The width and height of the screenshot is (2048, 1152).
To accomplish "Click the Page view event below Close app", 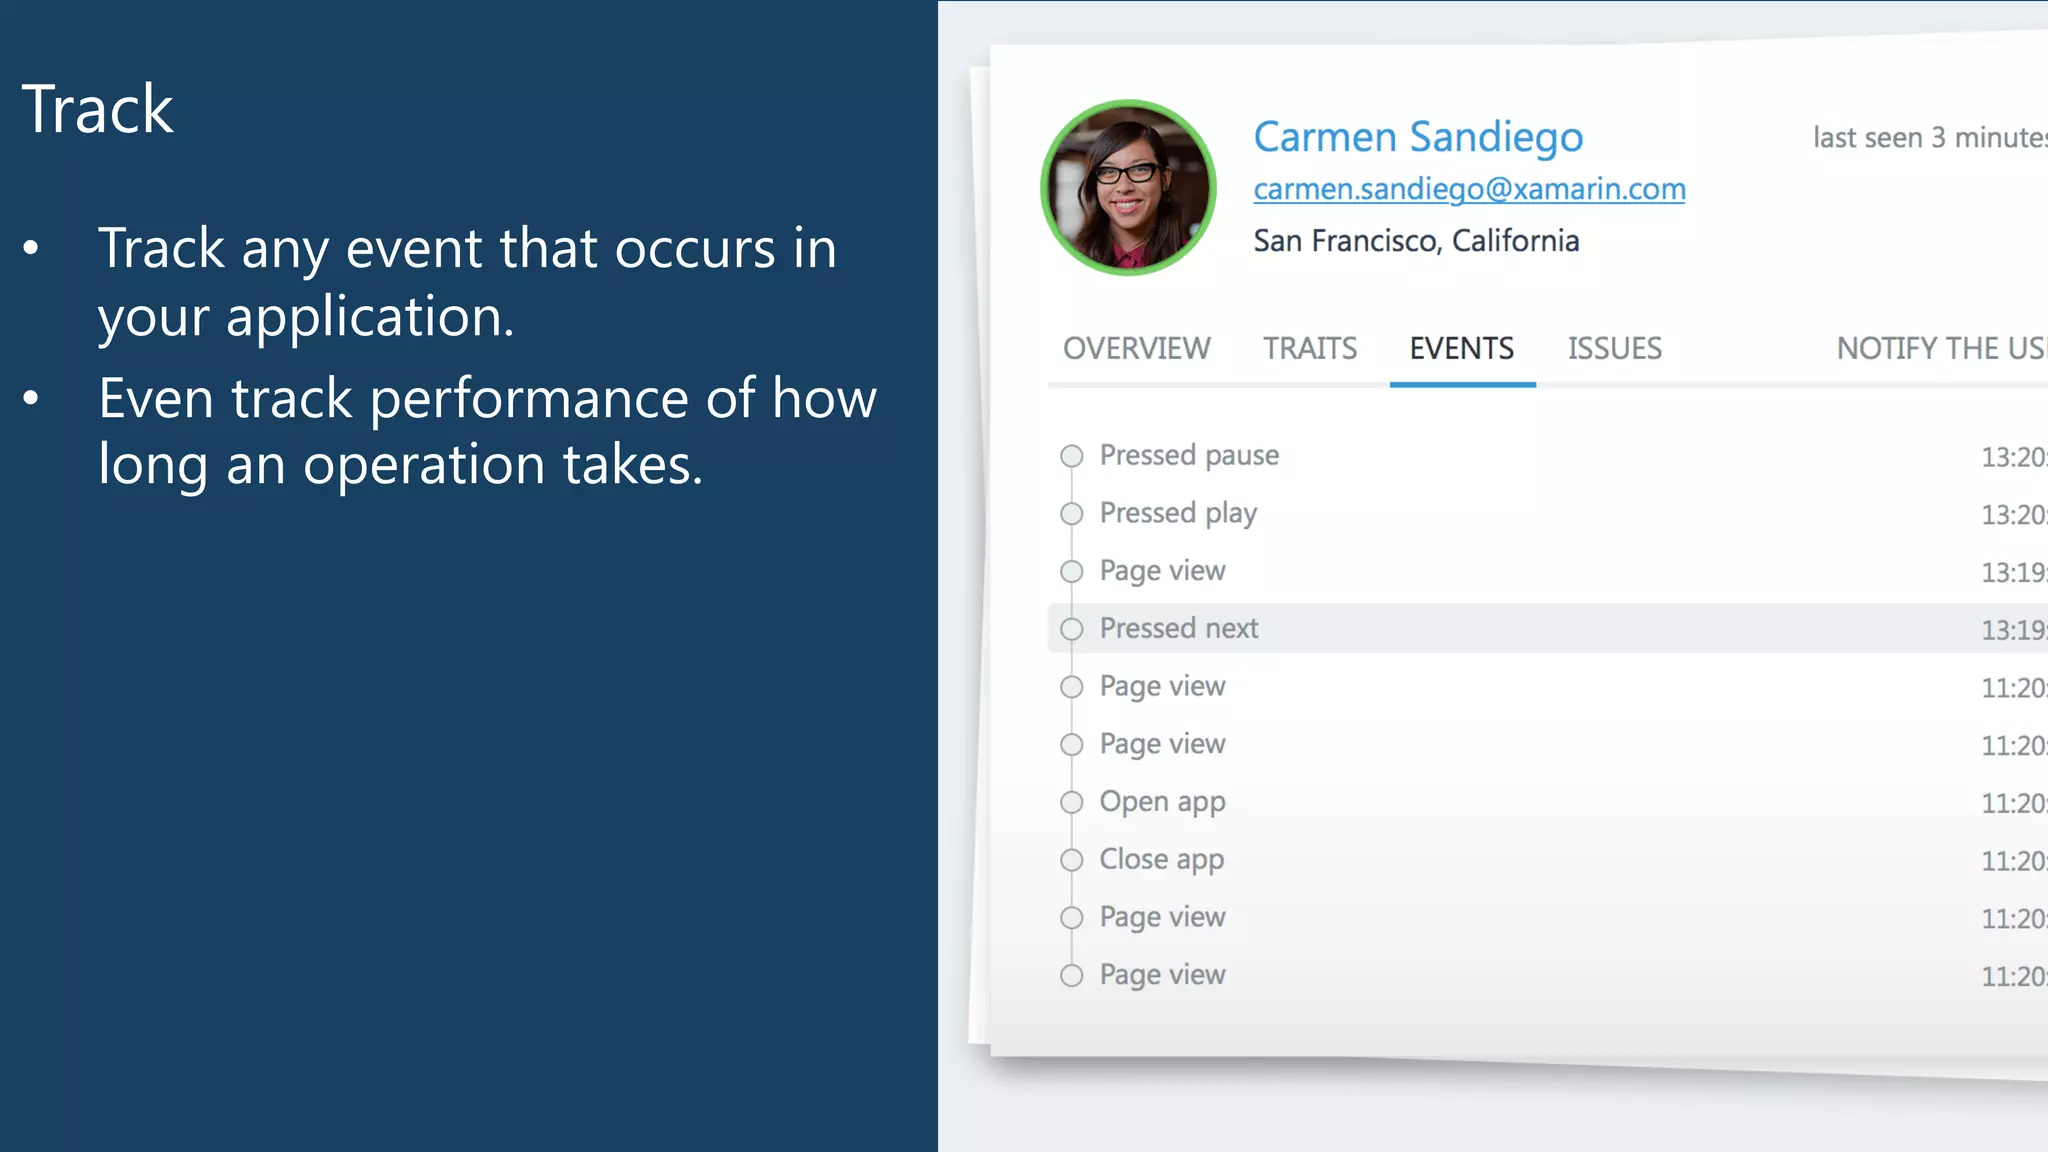I will (1548, 918).
